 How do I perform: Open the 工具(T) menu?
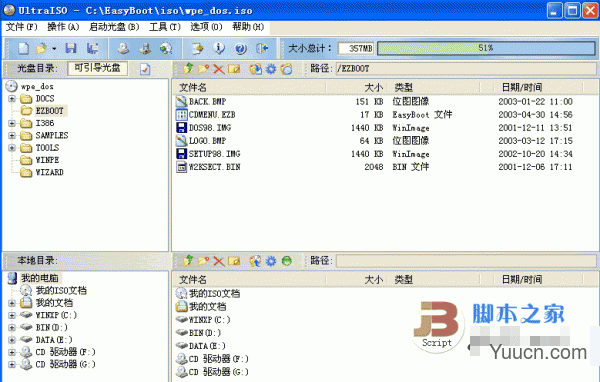click(x=165, y=27)
